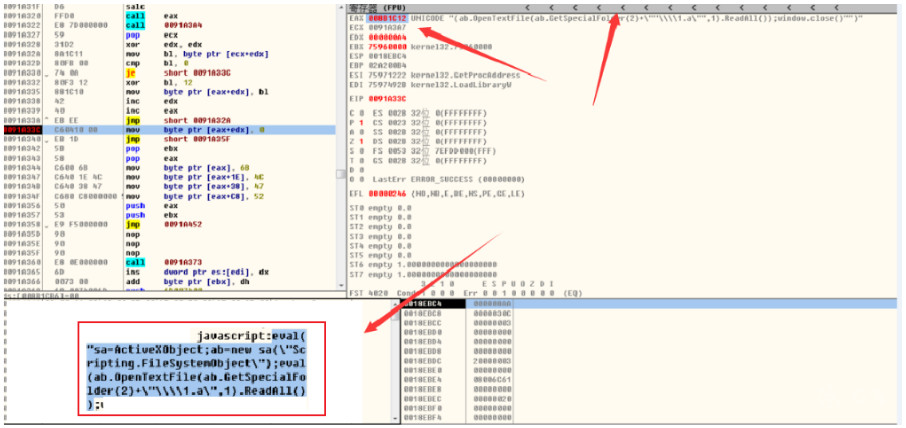The width and height of the screenshot is (906, 428).
Task: Click the disassembly pane vertical scrollbar thumb
Action: point(341,174)
